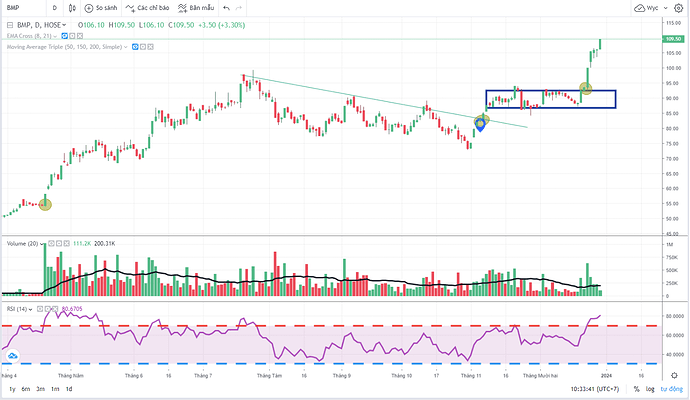This screenshot has height=400, width=690.
Task: Open Bản mẫu indicator templates
Action: coord(196,8)
